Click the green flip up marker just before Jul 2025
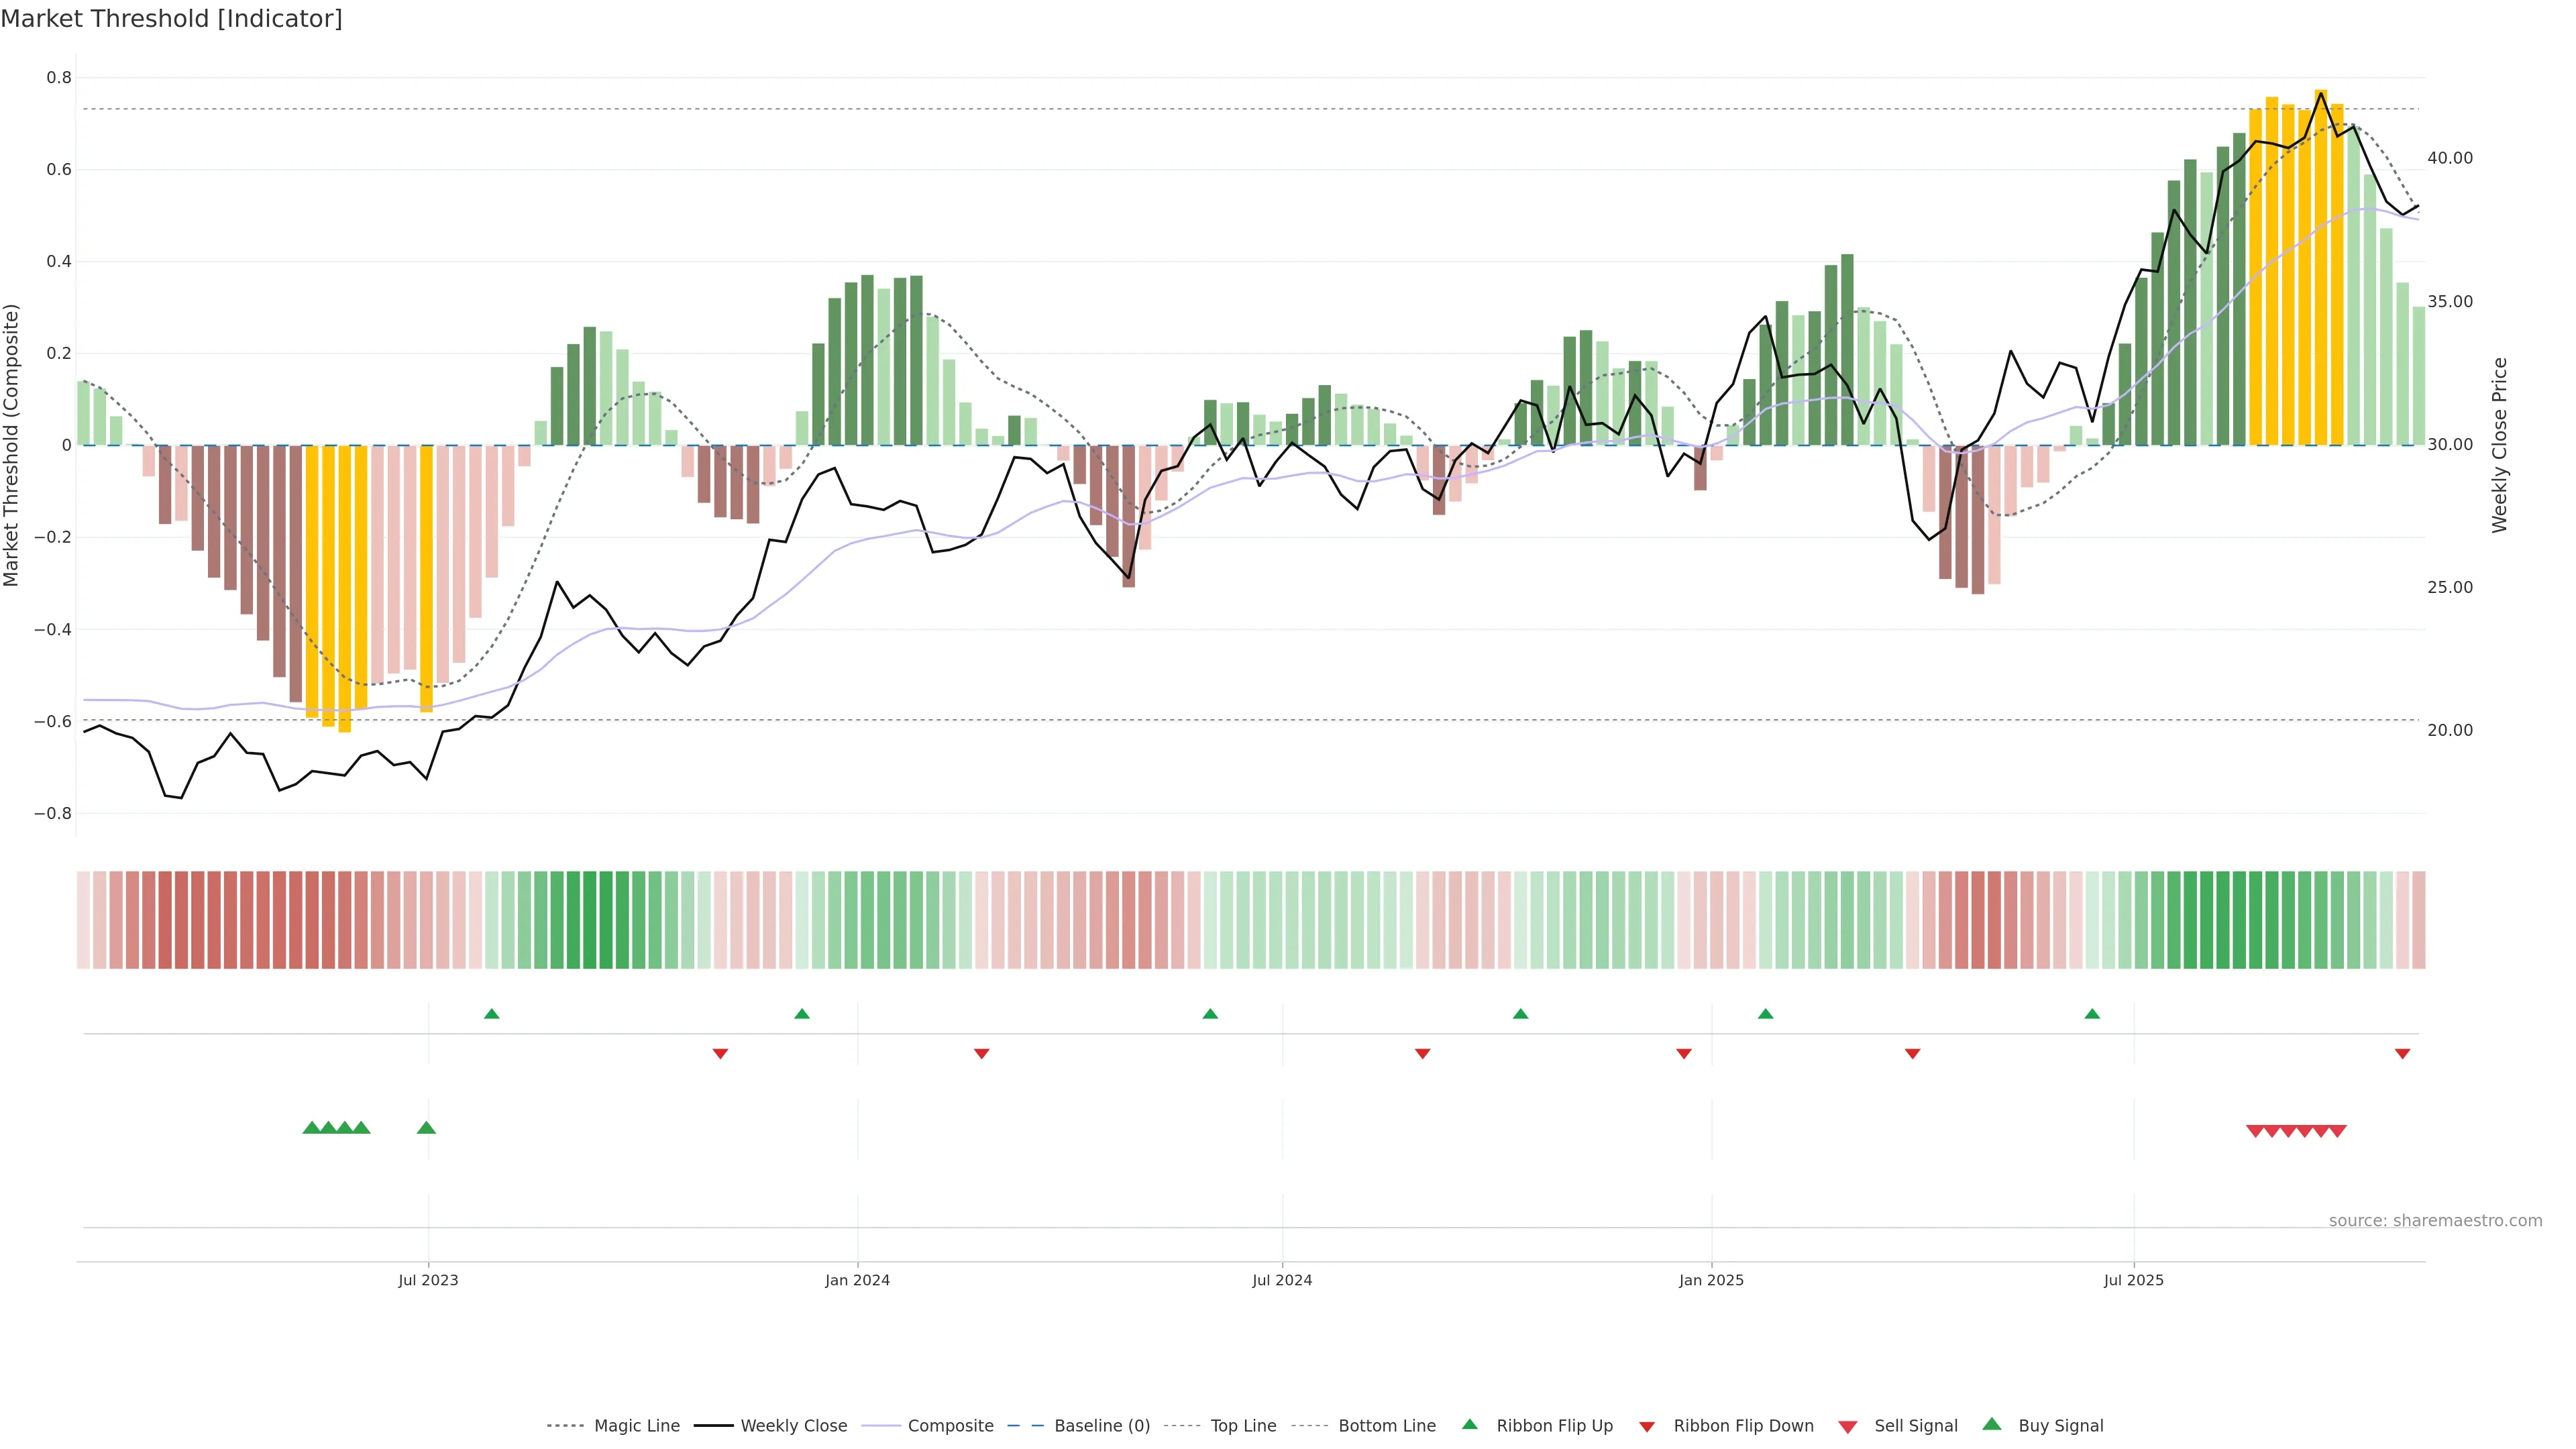2576x1449 pixels. [2092, 1014]
